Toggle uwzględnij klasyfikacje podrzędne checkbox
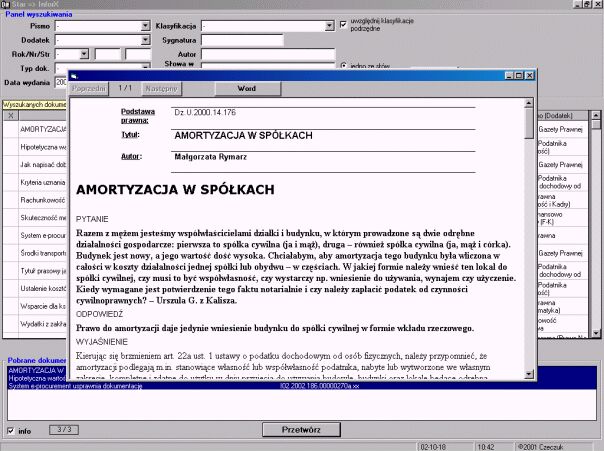Screen dimensions: 604x451 click(344, 25)
